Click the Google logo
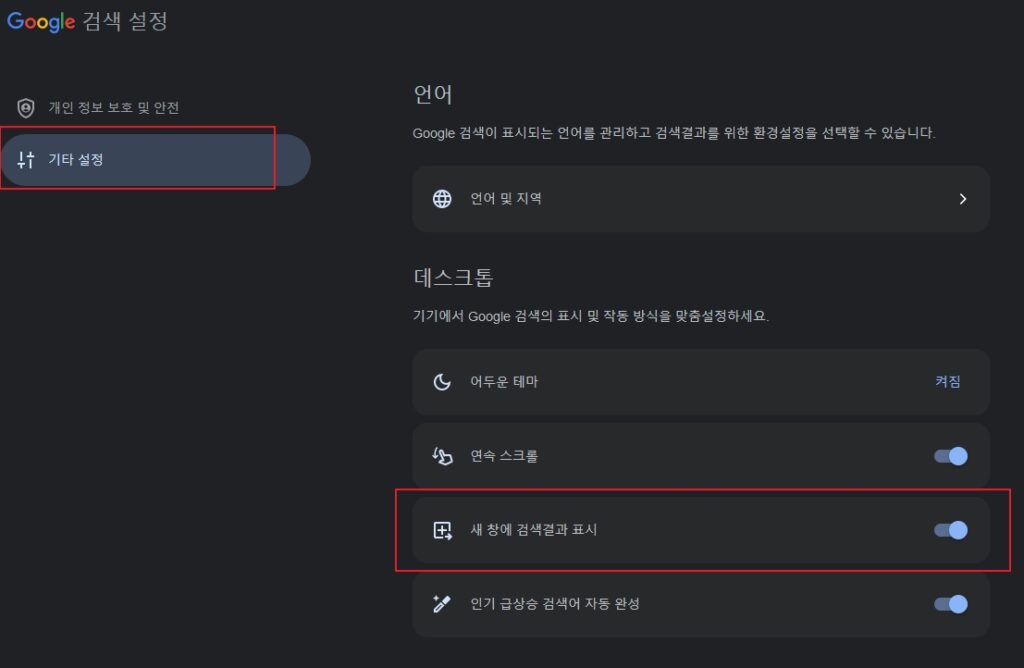Viewport: 1024px width, 668px height. click(42, 21)
